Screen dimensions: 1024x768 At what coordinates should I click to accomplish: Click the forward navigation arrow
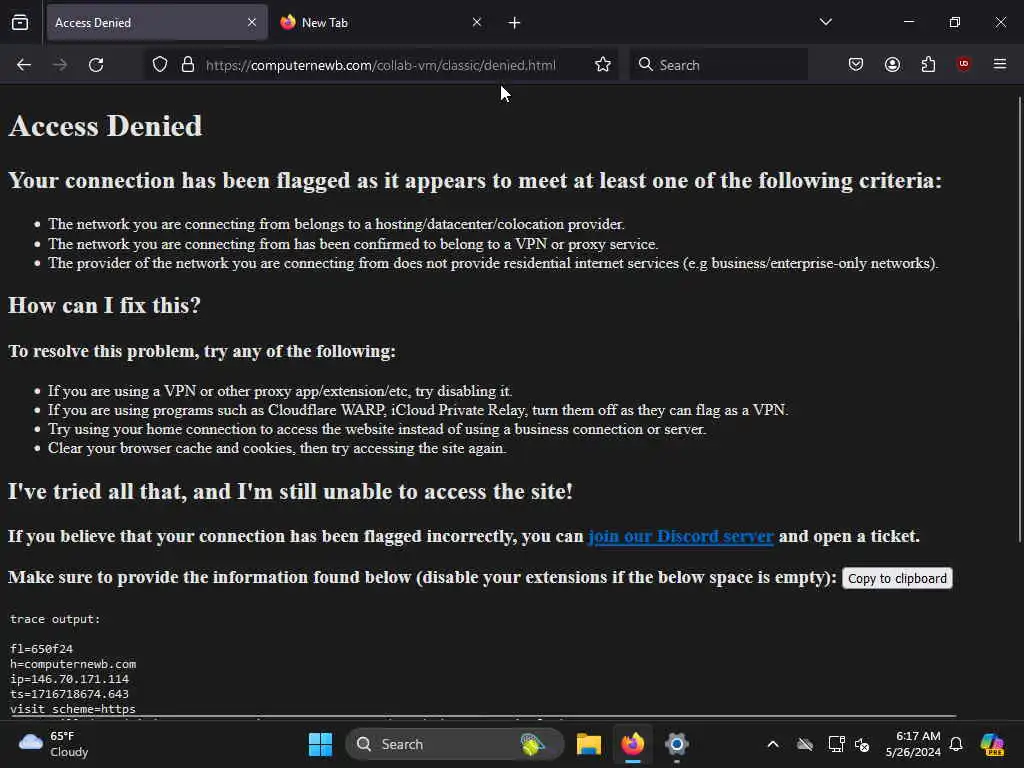click(60, 65)
